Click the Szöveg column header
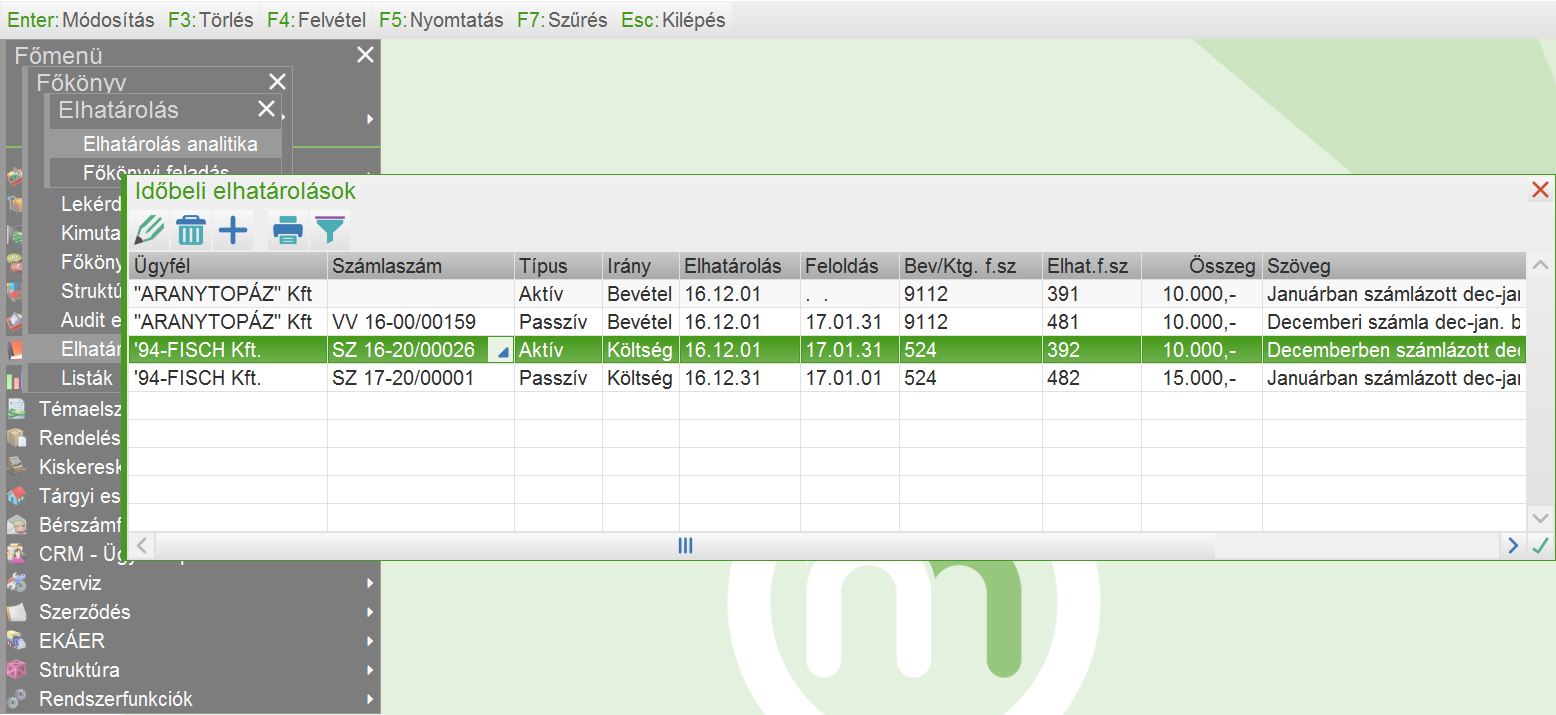The height and width of the screenshot is (715, 1556). coord(1394,266)
